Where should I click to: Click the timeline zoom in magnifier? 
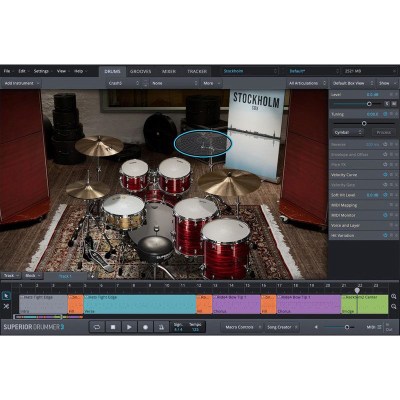[394, 296]
